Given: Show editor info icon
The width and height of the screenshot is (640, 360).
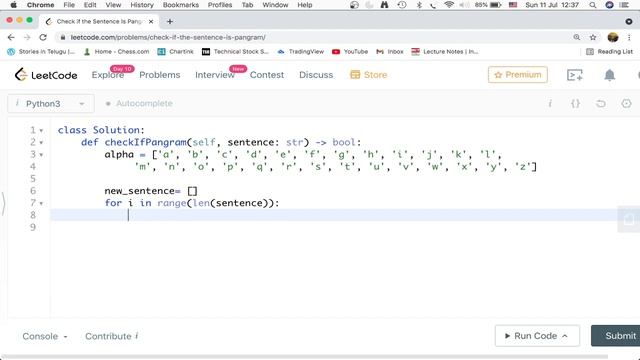Looking at the screenshot, I should point(550,104).
